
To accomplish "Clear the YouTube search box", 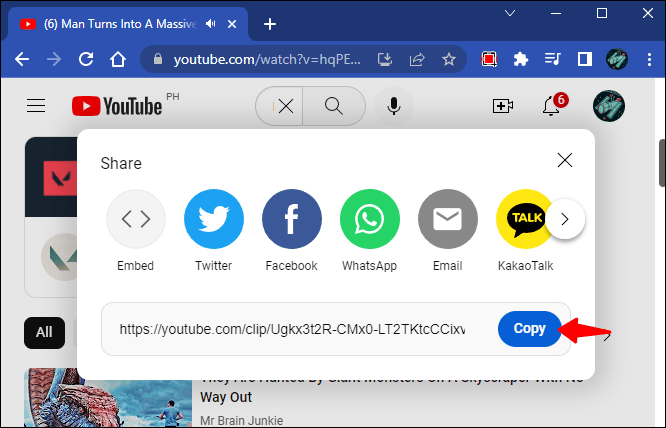I will [x=286, y=106].
